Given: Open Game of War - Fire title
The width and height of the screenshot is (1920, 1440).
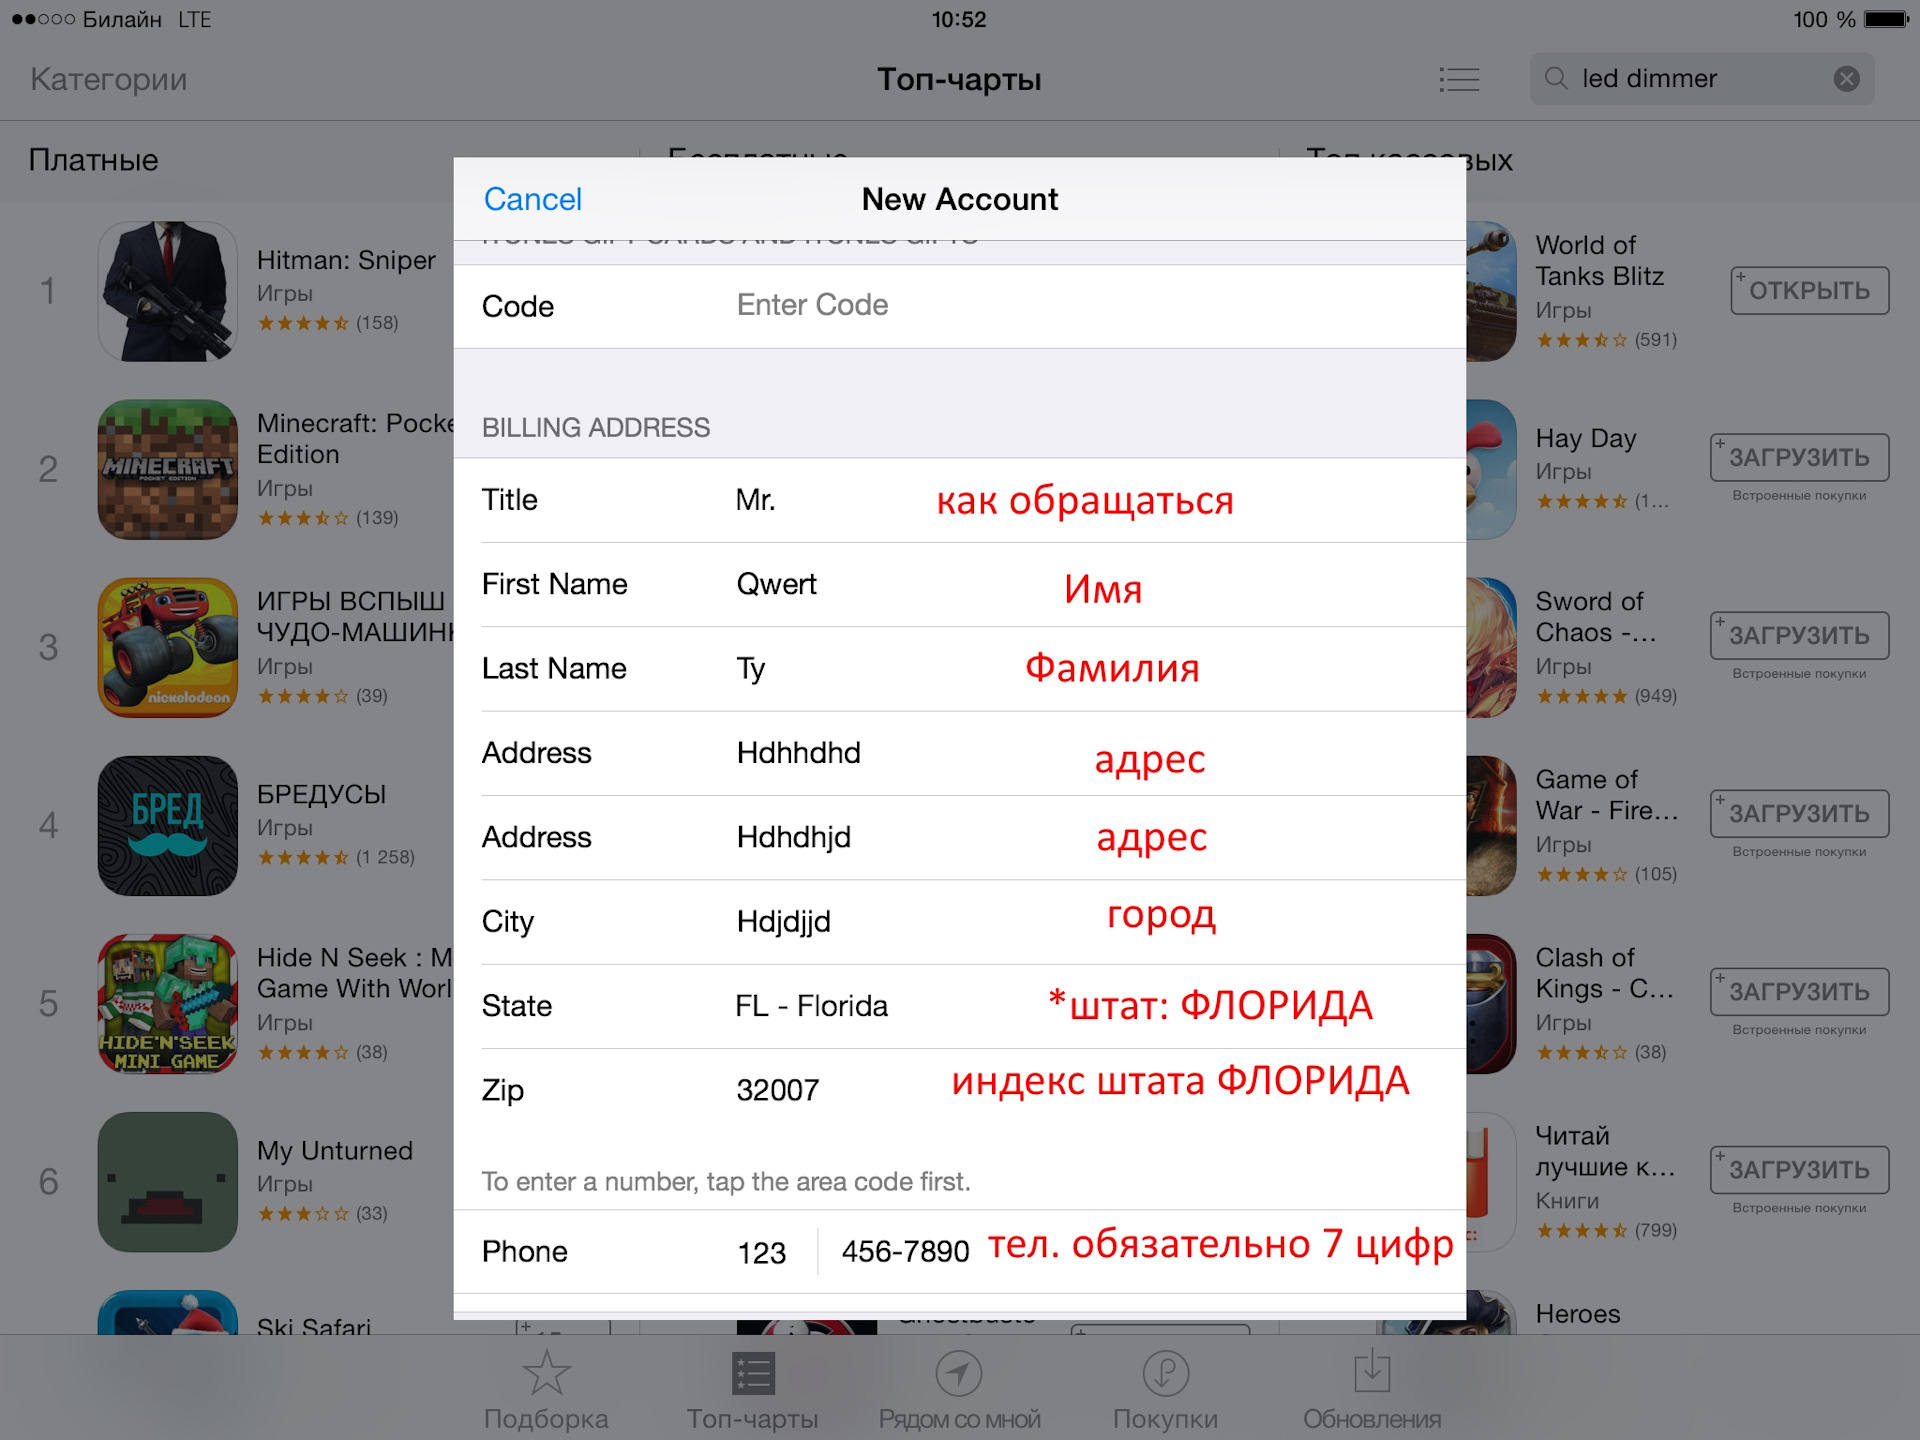Looking at the screenshot, I should [x=1606, y=794].
